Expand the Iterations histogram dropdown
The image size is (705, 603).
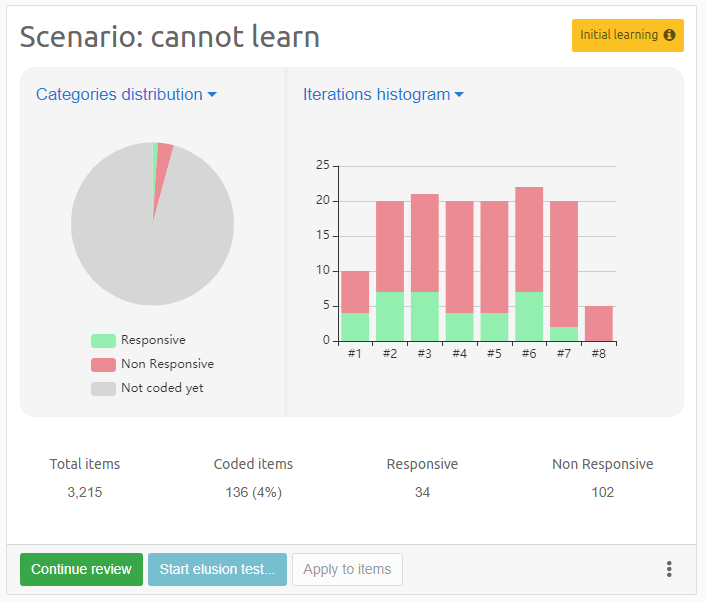(x=383, y=95)
